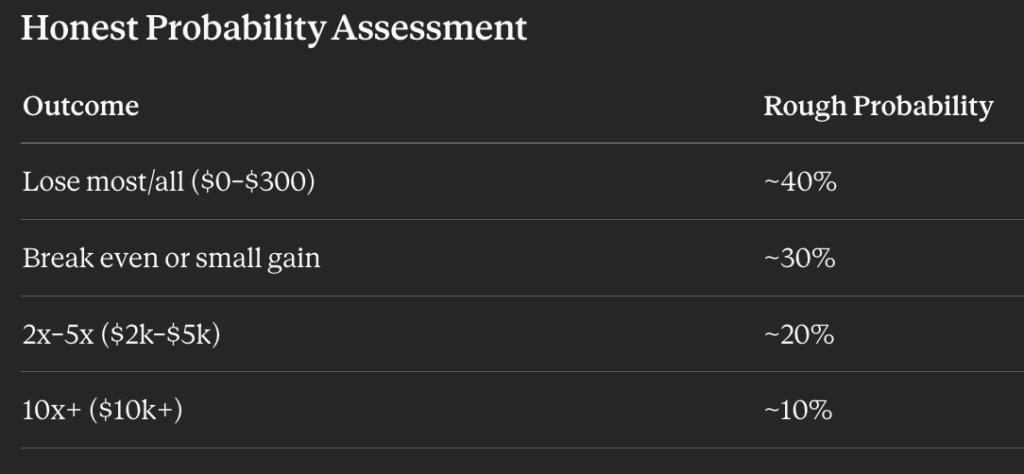1024x474 pixels.
Task: Click the ~30% probability value
Action: (x=799, y=258)
